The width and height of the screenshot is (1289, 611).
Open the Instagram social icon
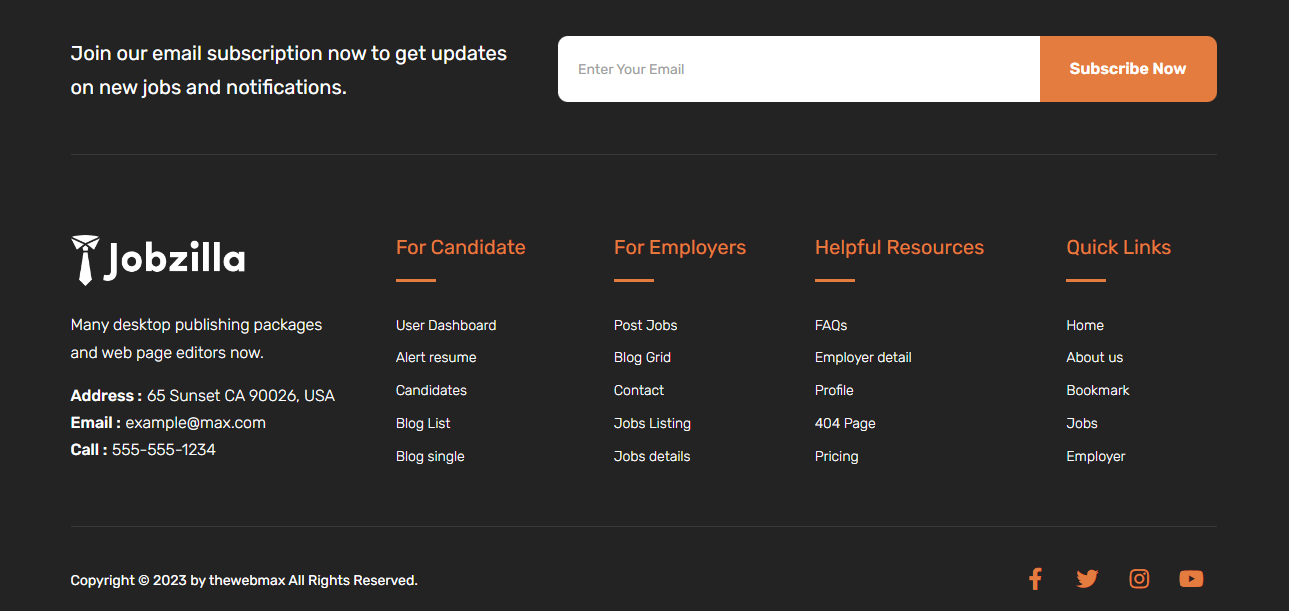[1139, 579]
